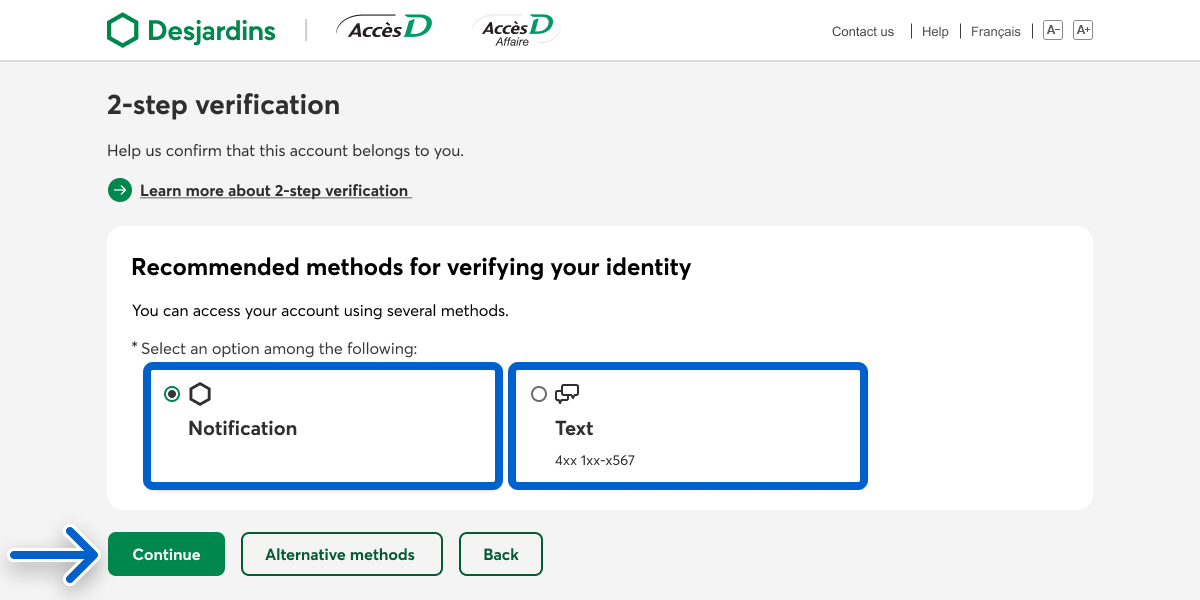Open the Help header item

click(935, 32)
